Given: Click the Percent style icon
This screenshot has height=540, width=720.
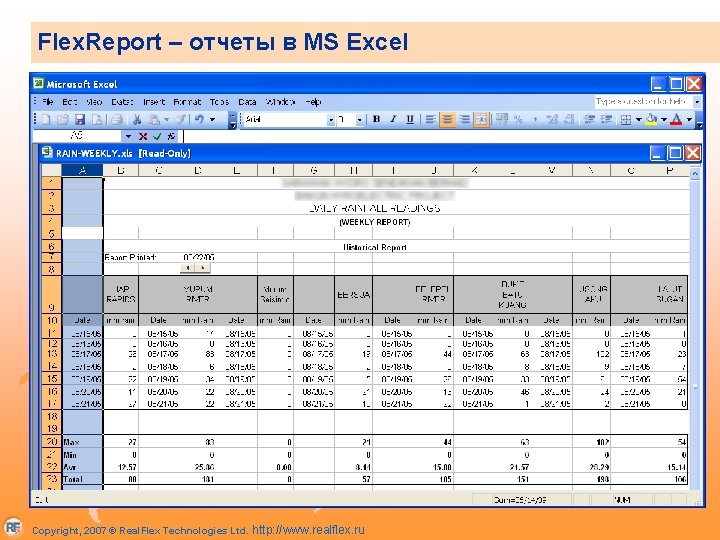Looking at the screenshot, I should 518,119.
